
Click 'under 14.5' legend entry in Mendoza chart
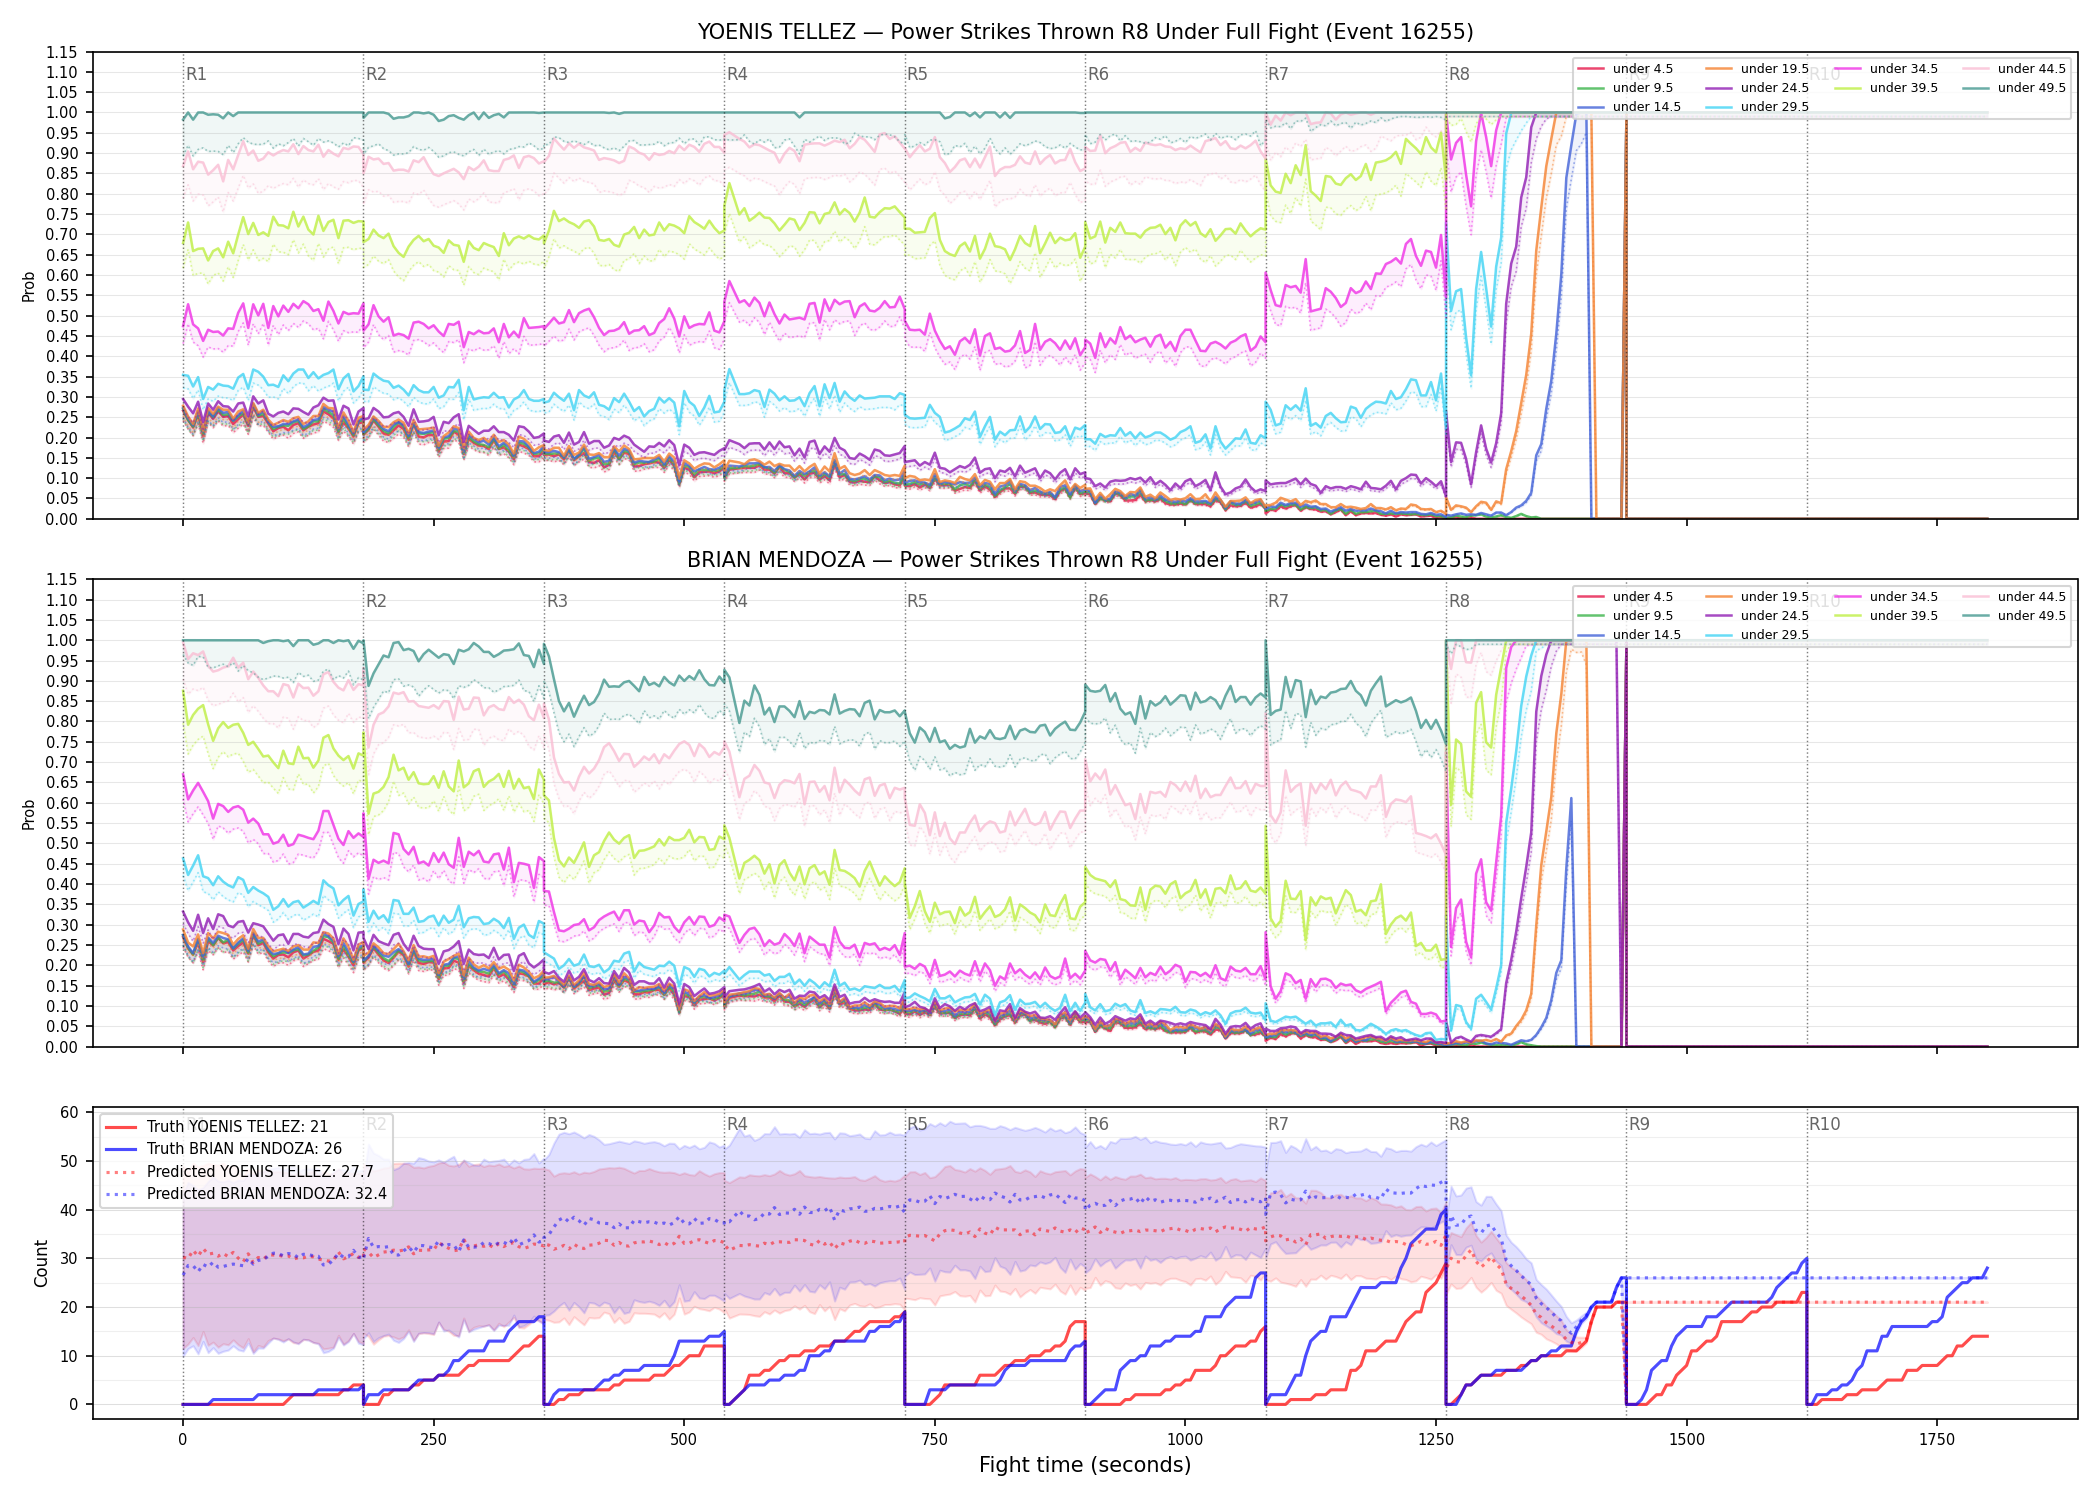[1629, 635]
